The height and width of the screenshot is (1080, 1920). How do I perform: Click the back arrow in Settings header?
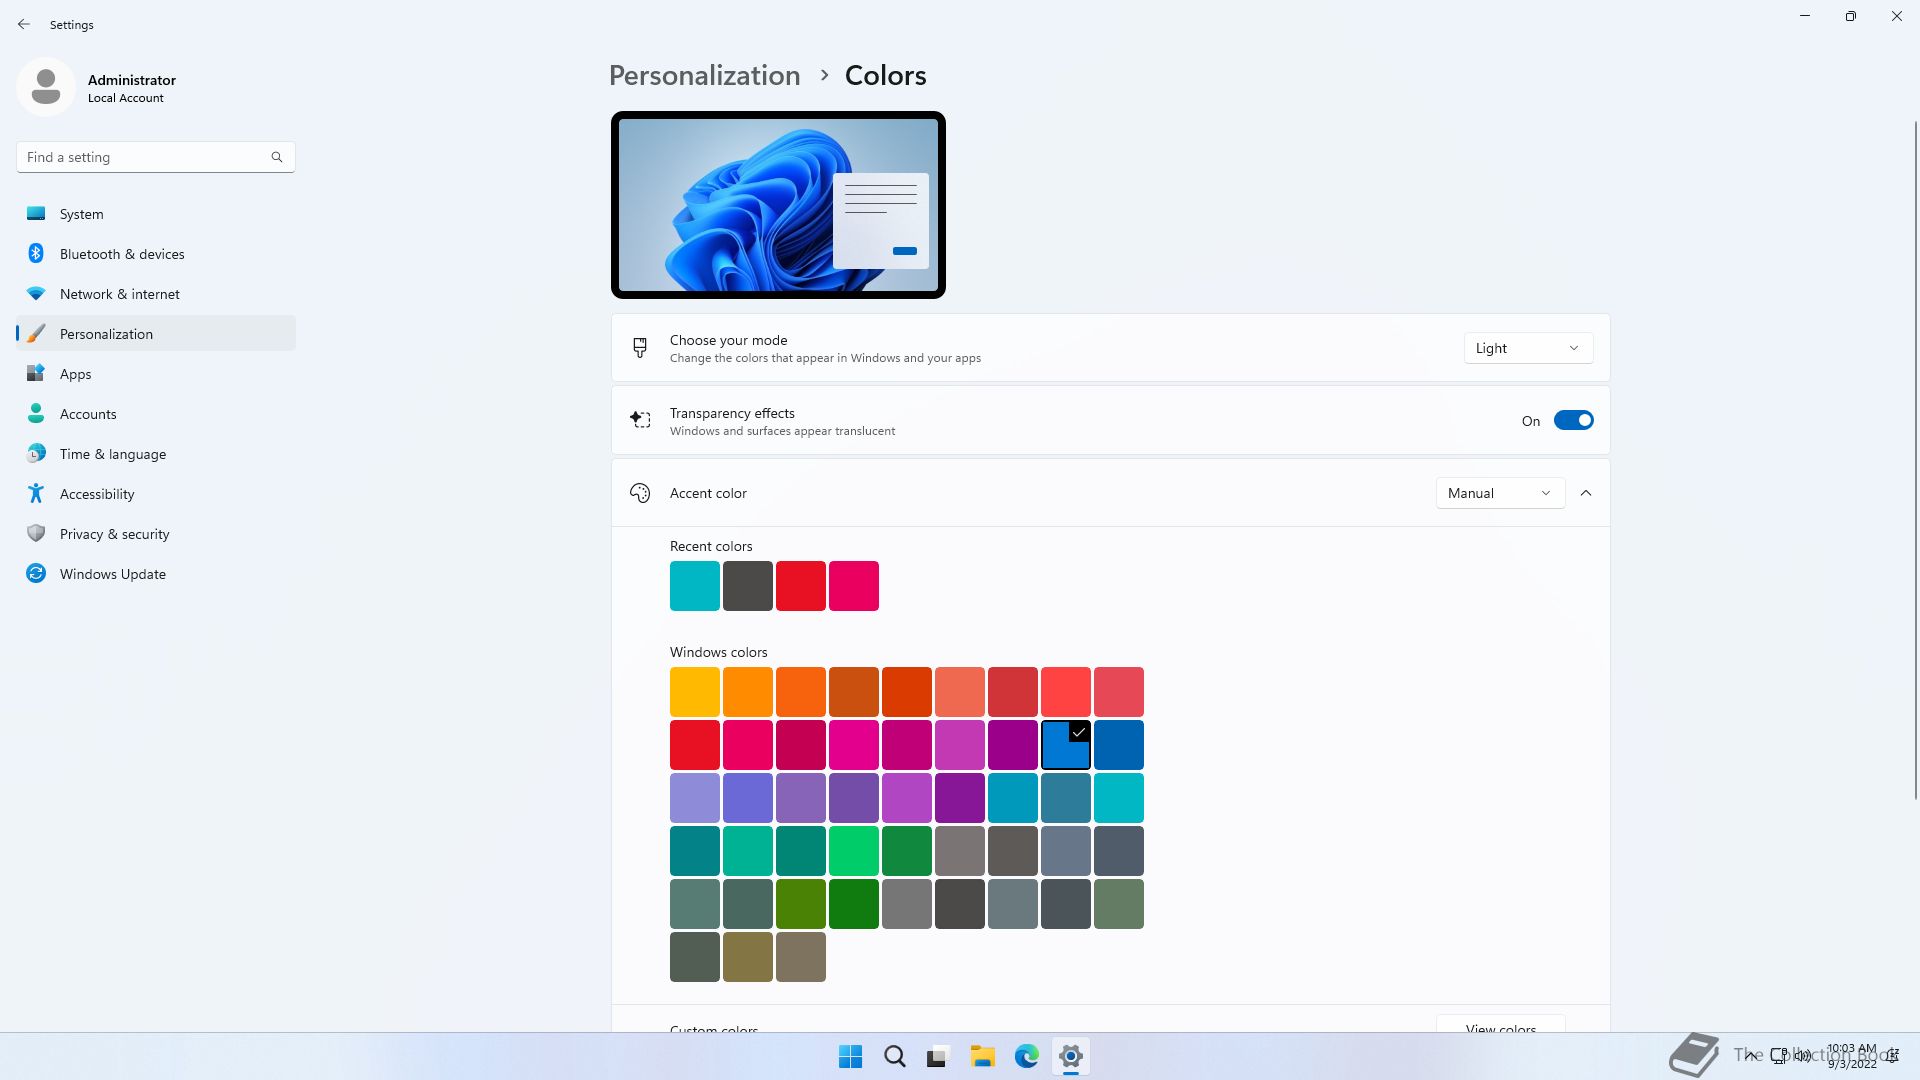(24, 24)
